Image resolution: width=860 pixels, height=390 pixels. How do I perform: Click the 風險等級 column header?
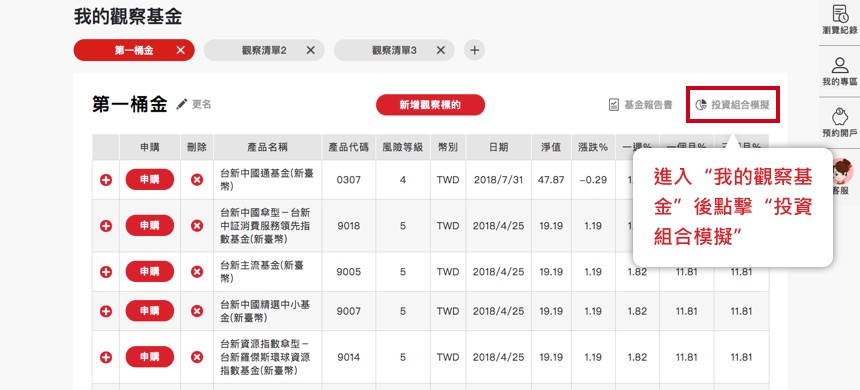[403, 147]
